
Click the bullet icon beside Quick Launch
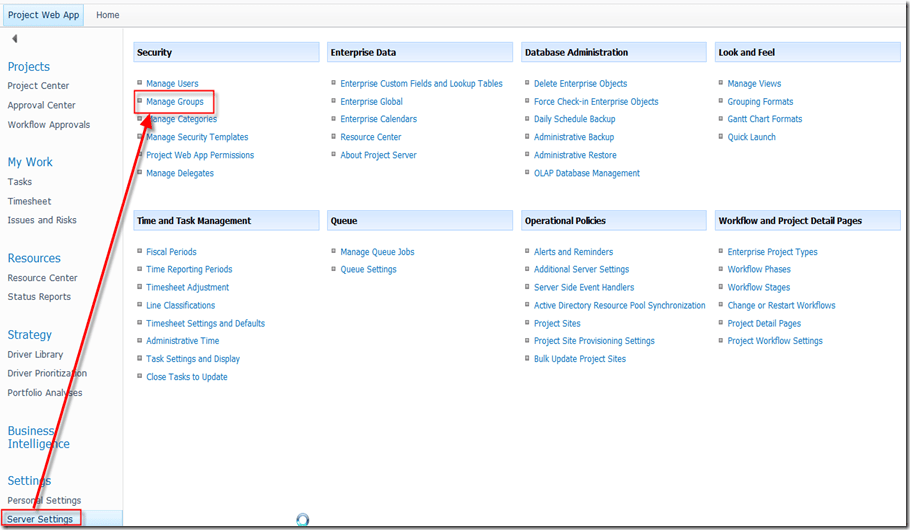coord(721,136)
